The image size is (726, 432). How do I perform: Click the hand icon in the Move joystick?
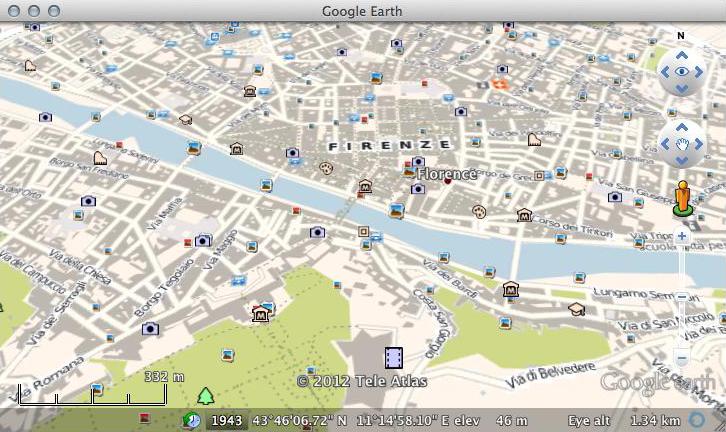pos(682,144)
